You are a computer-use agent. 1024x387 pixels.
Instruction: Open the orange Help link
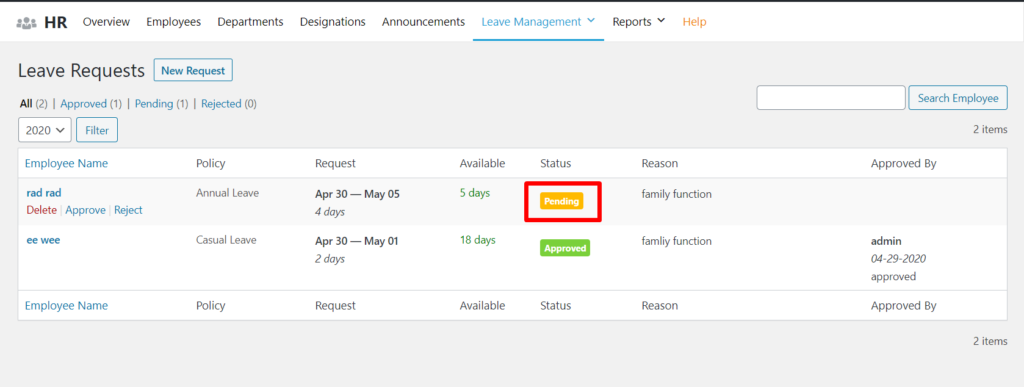[x=694, y=22]
